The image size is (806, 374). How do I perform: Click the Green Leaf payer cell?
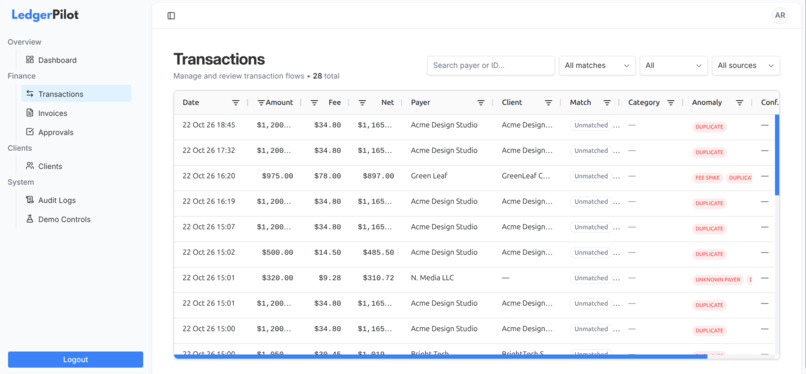[x=429, y=176]
